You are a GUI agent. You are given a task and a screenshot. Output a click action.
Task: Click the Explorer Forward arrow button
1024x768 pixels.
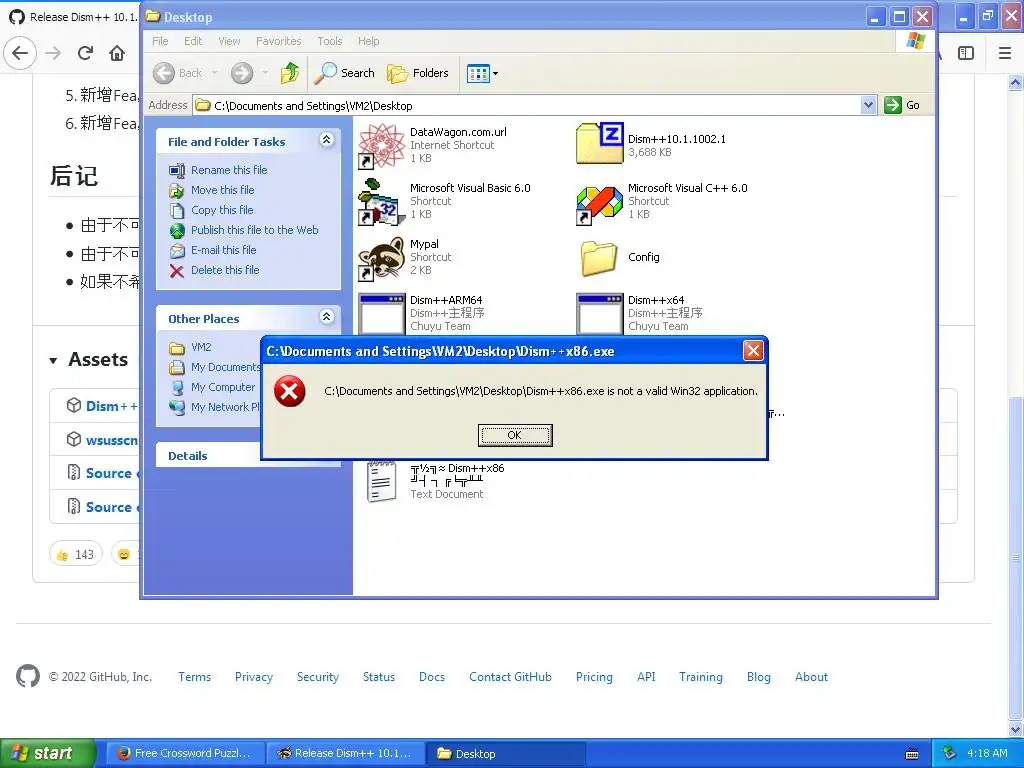[242, 73]
